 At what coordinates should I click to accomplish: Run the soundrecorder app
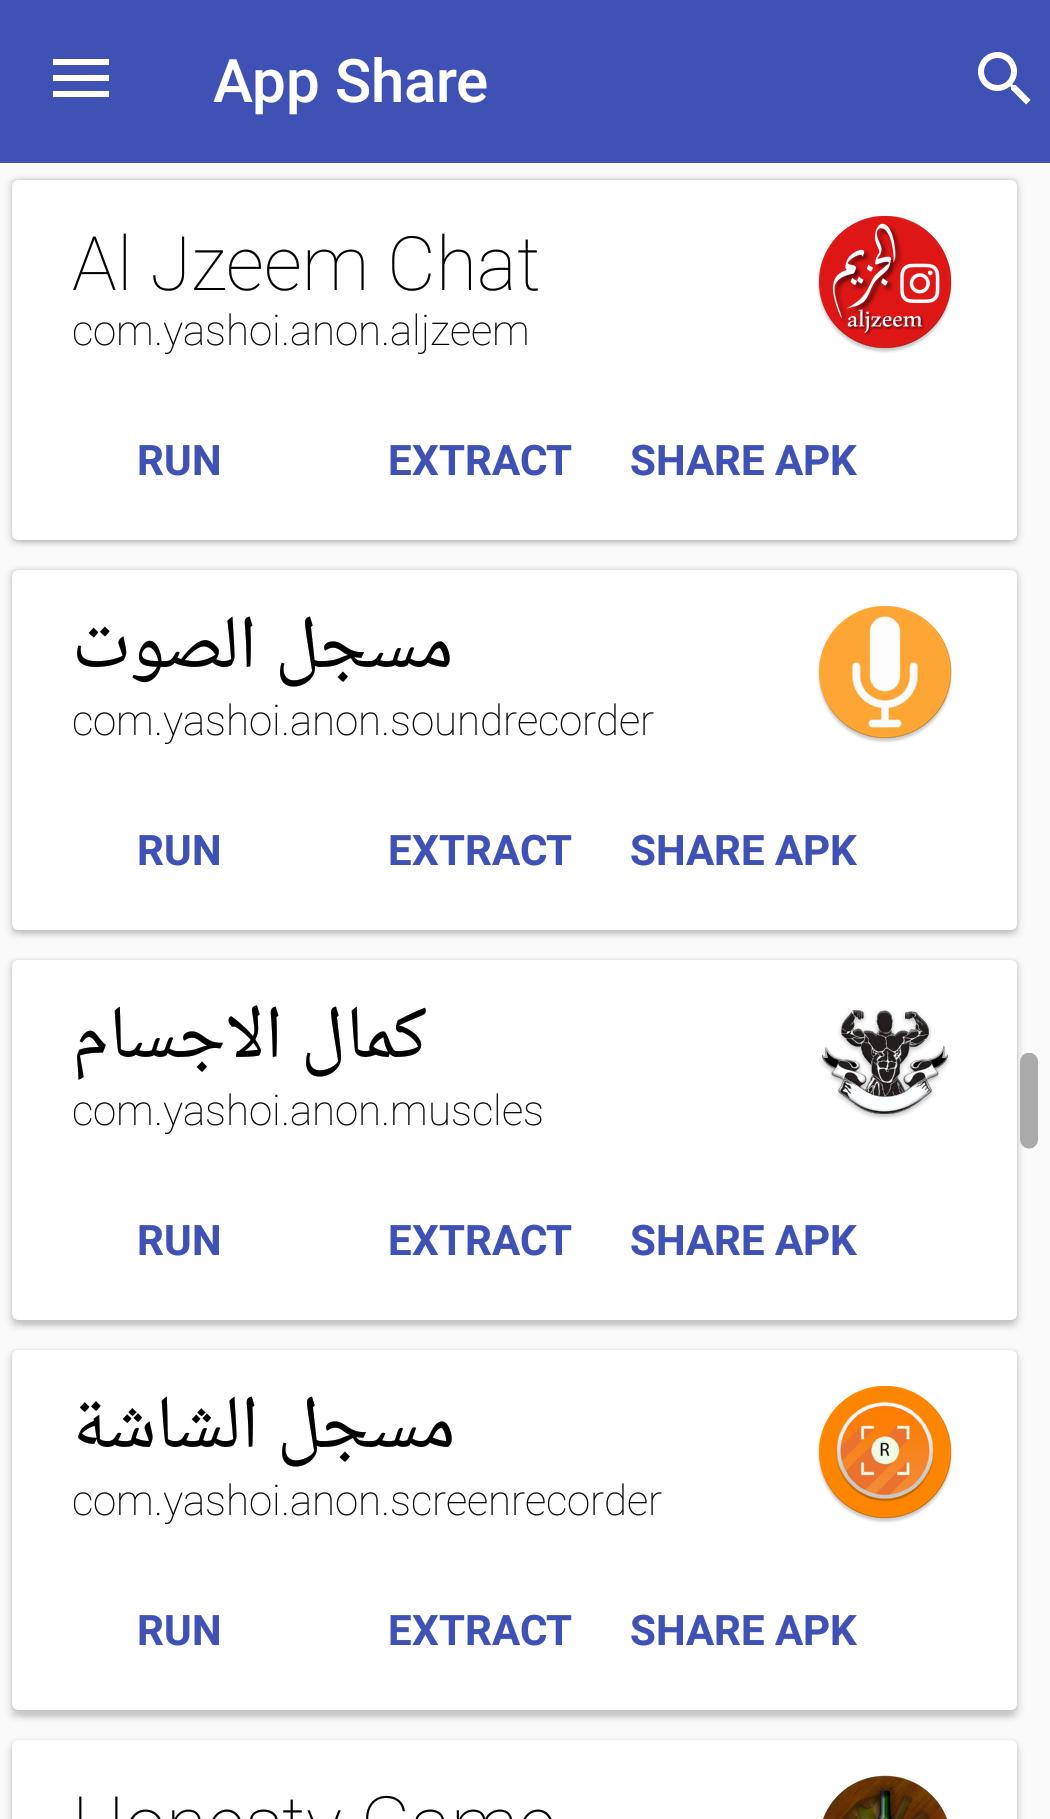(x=179, y=851)
